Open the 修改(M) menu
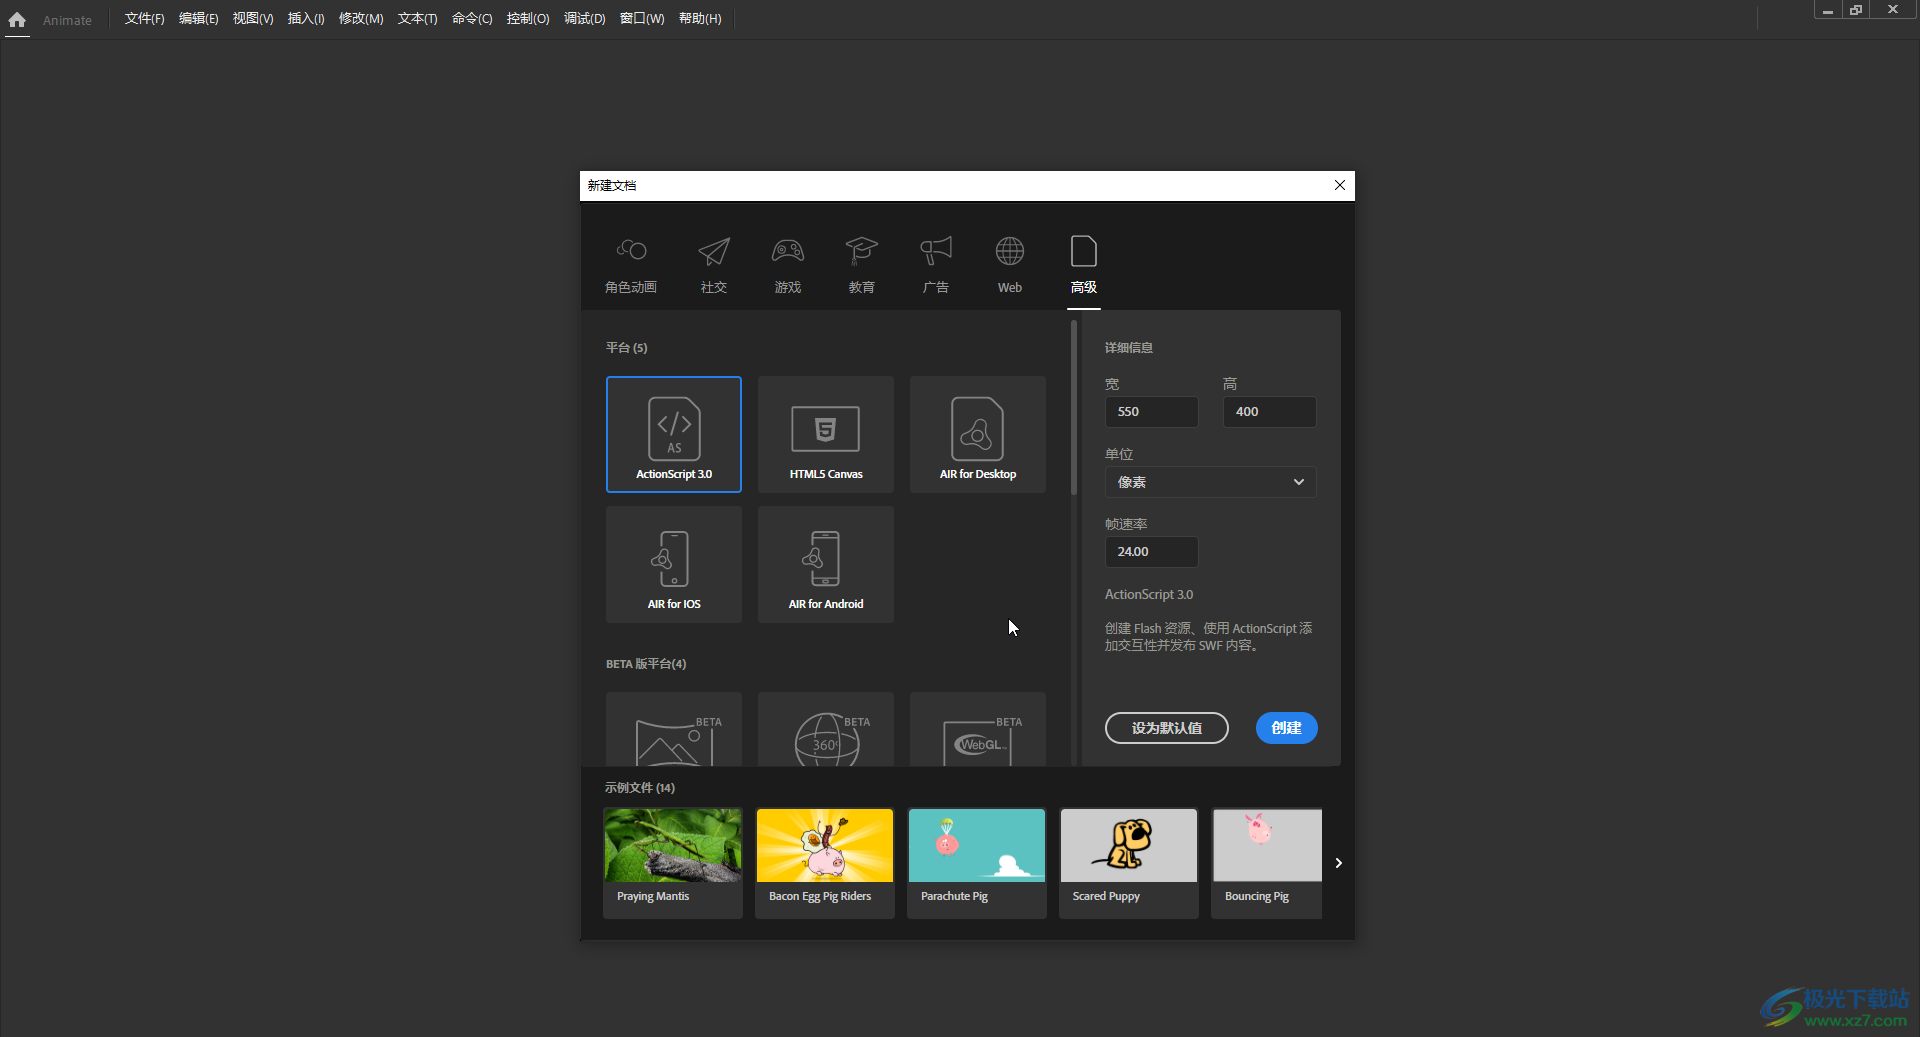This screenshot has width=1920, height=1037. (x=361, y=19)
